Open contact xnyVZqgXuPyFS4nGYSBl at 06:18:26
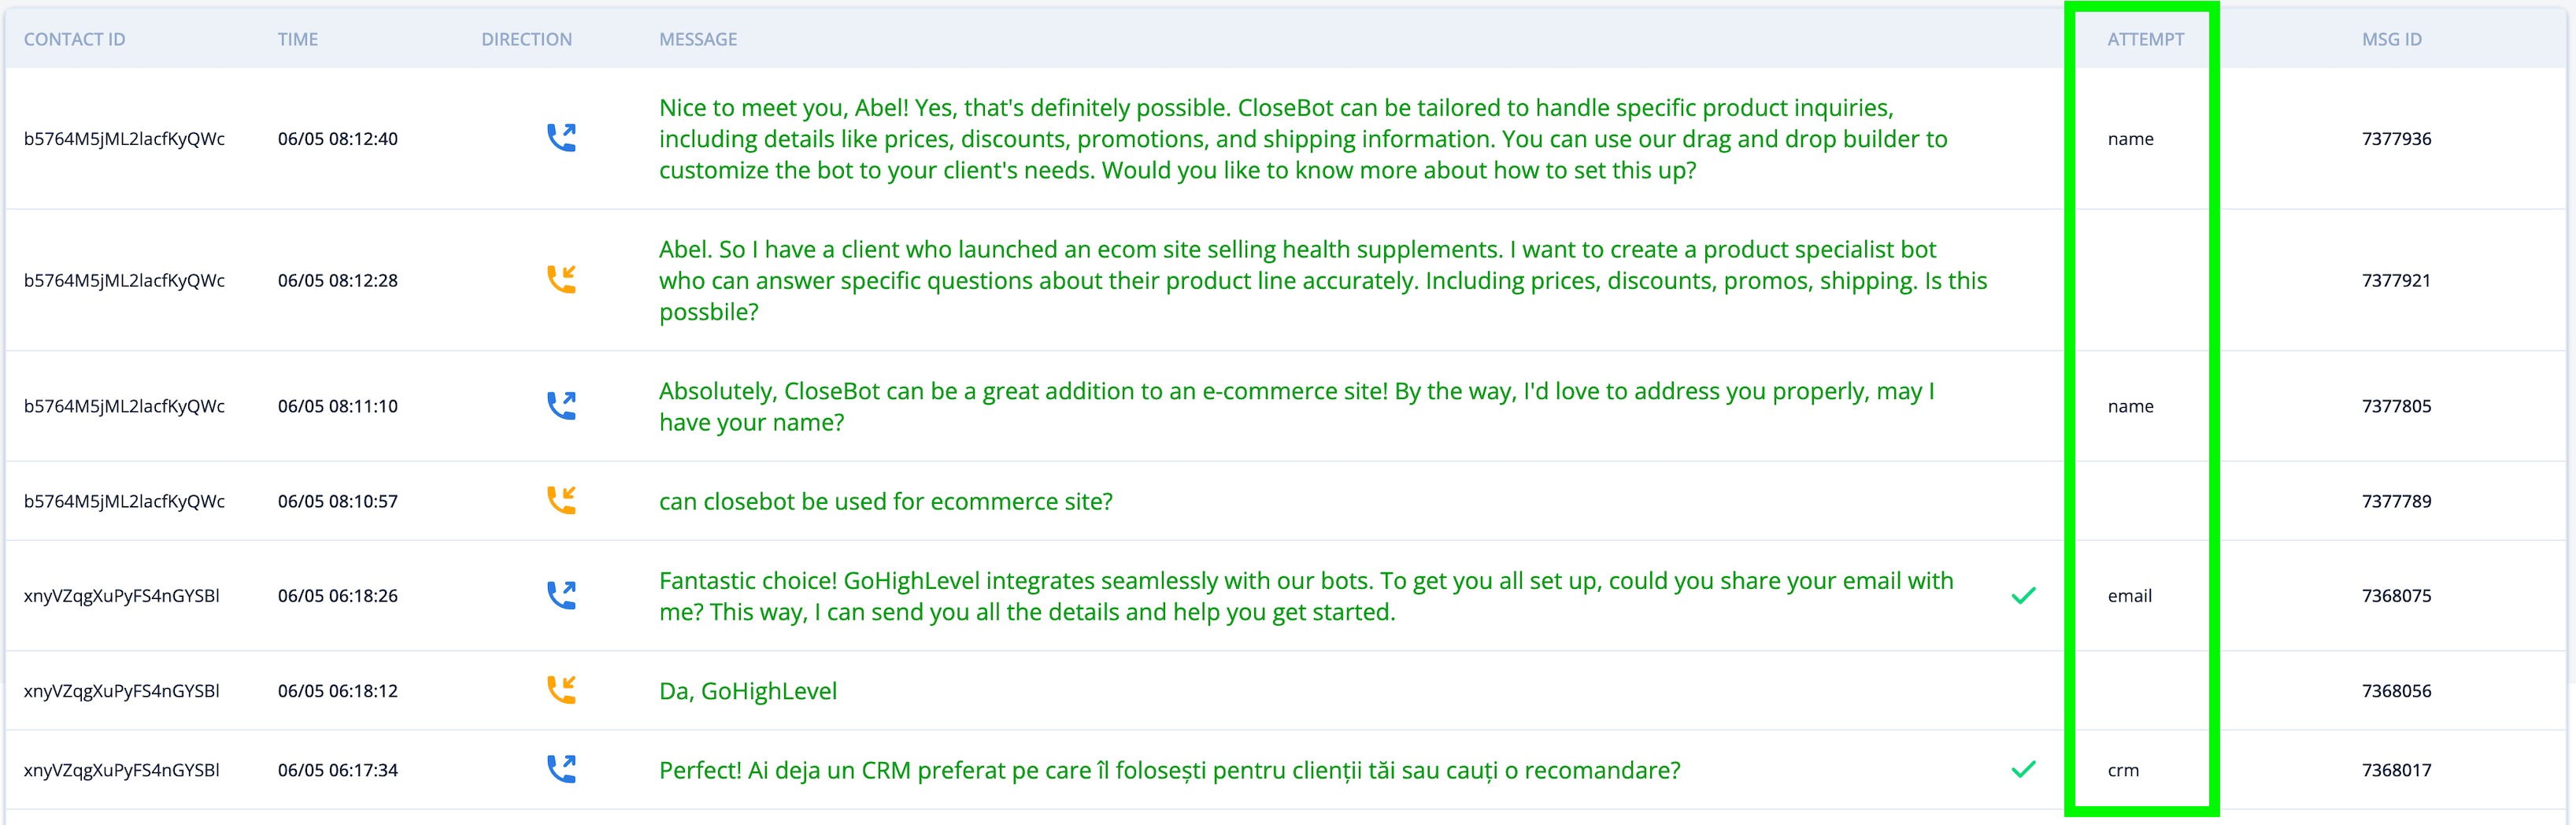Screen dimensions: 2576x825 (121, 596)
